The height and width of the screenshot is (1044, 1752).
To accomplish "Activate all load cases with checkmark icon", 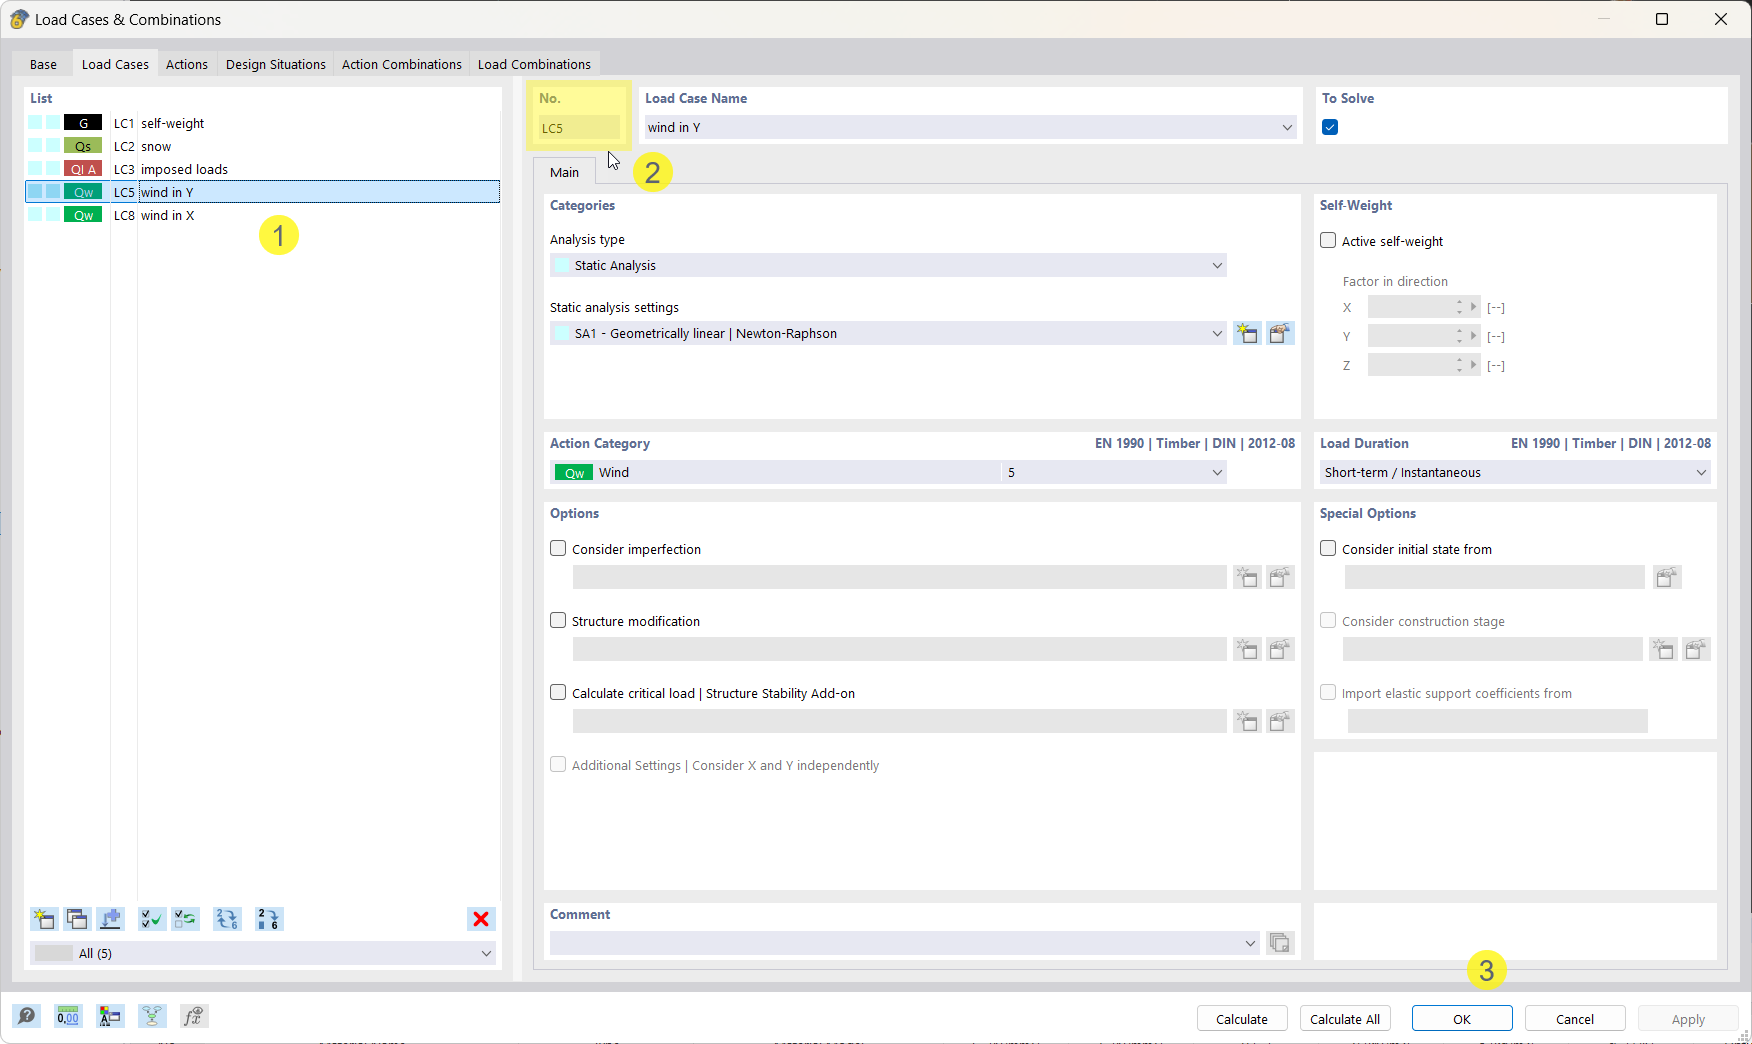I will [152, 919].
